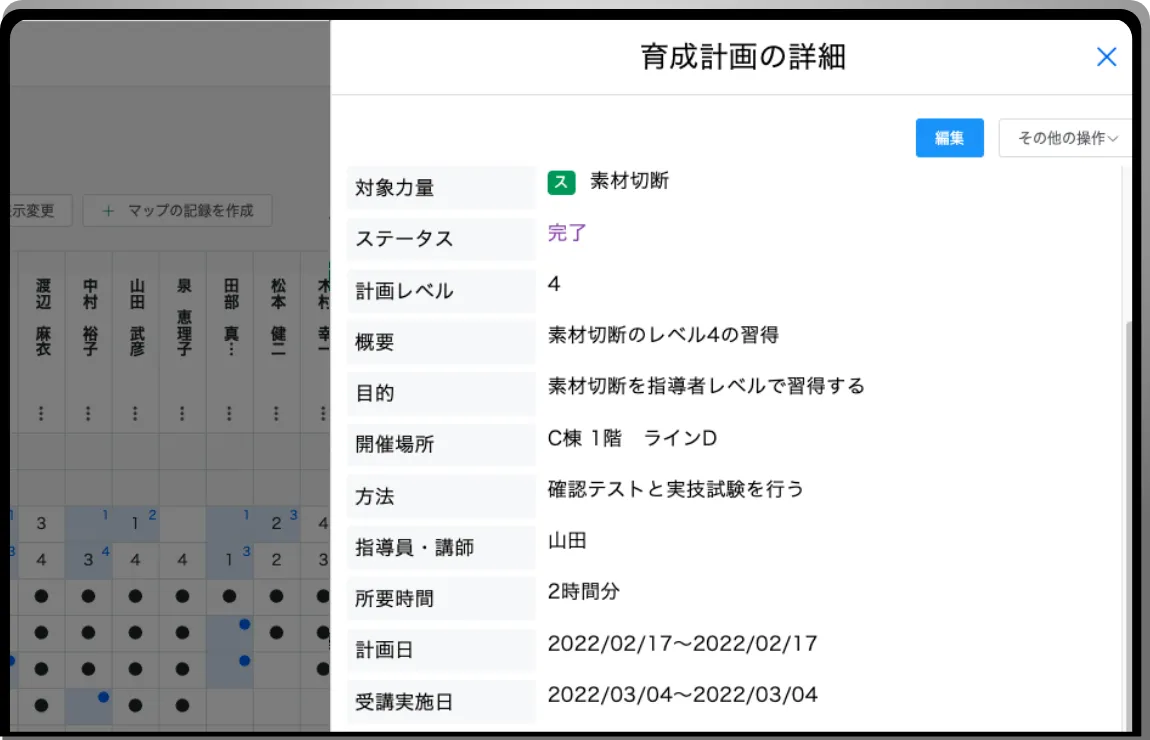
Task: Click the 指導員・講師 value 山田
Action: (x=567, y=541)
